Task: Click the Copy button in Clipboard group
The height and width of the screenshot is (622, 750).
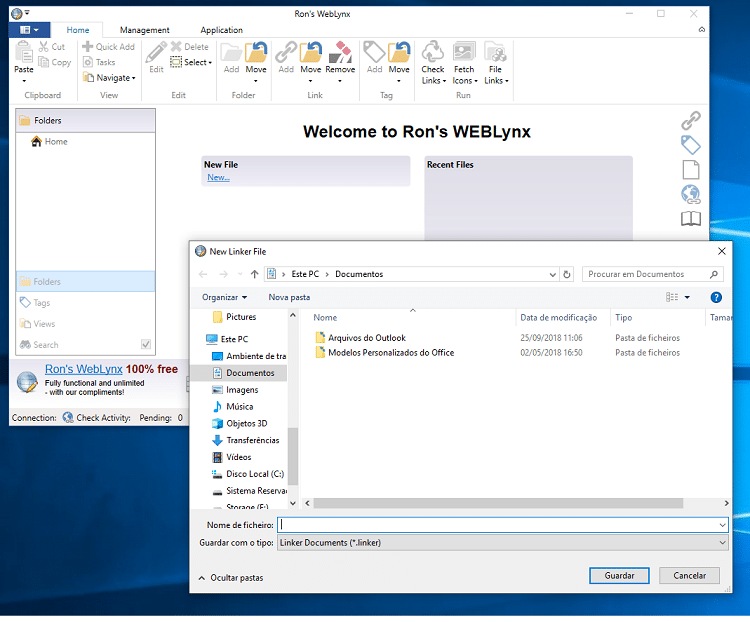Action: pyautogui.click(x=55, y=62)
